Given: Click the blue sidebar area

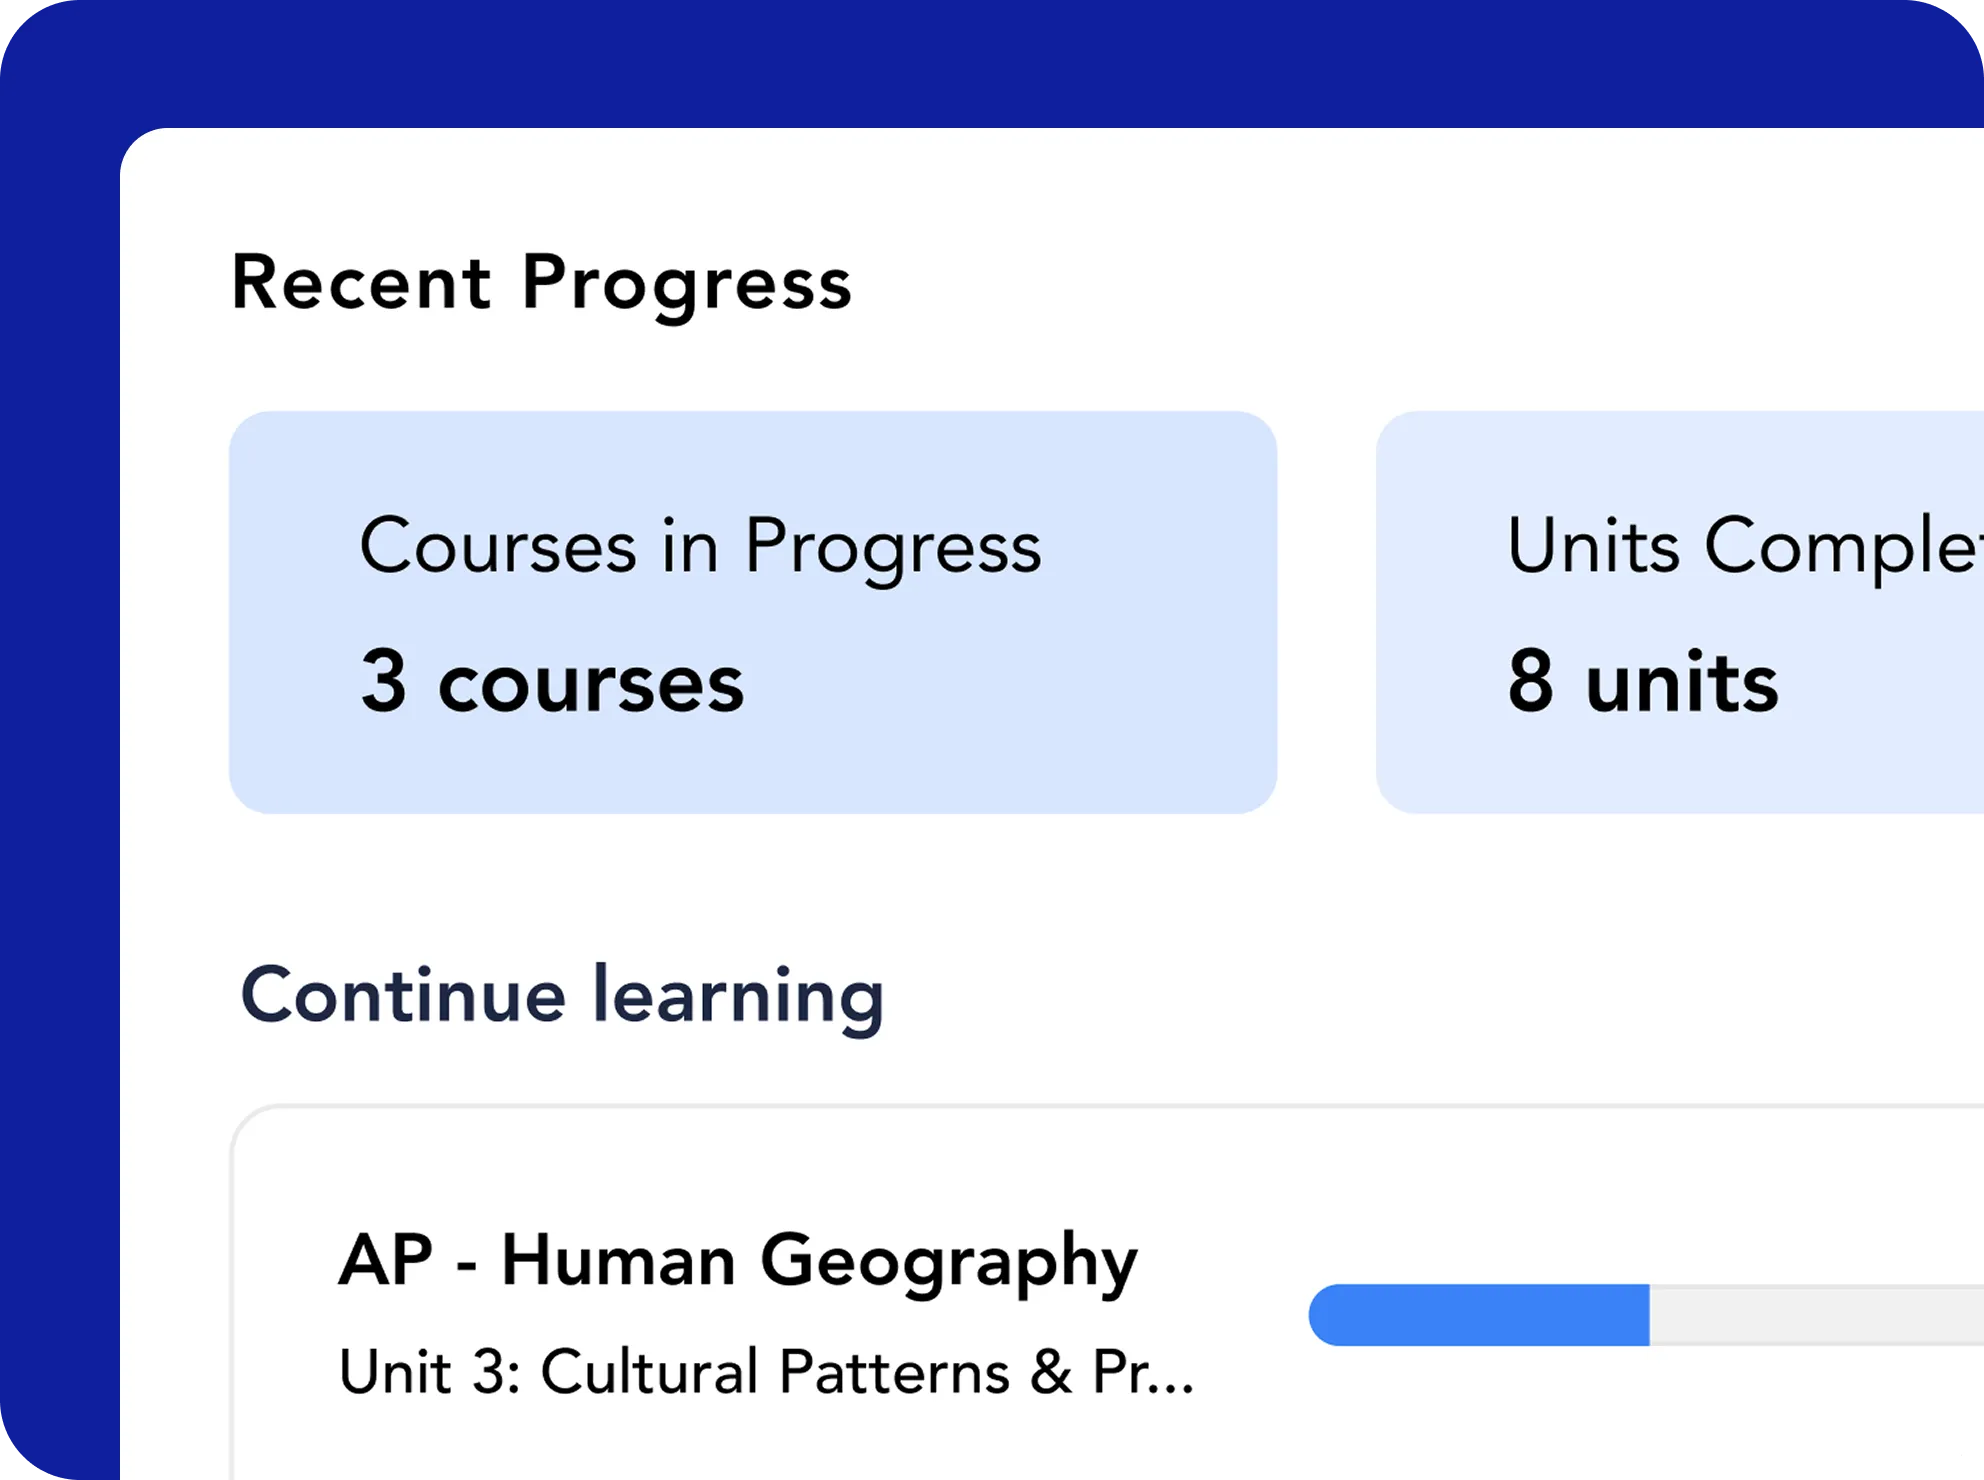Looking at the screenshot, I should [x=60, y=740].
